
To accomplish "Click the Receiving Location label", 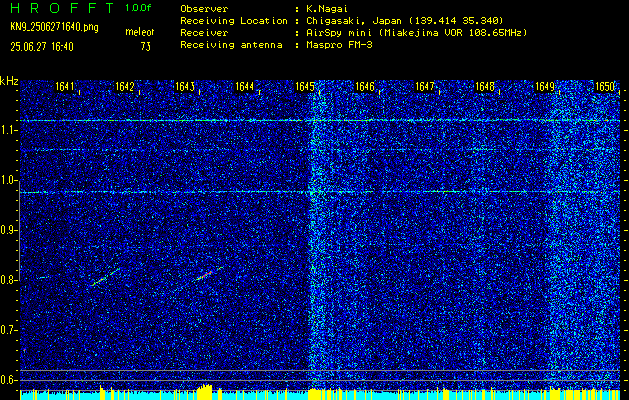I will [x=234, y=20].
